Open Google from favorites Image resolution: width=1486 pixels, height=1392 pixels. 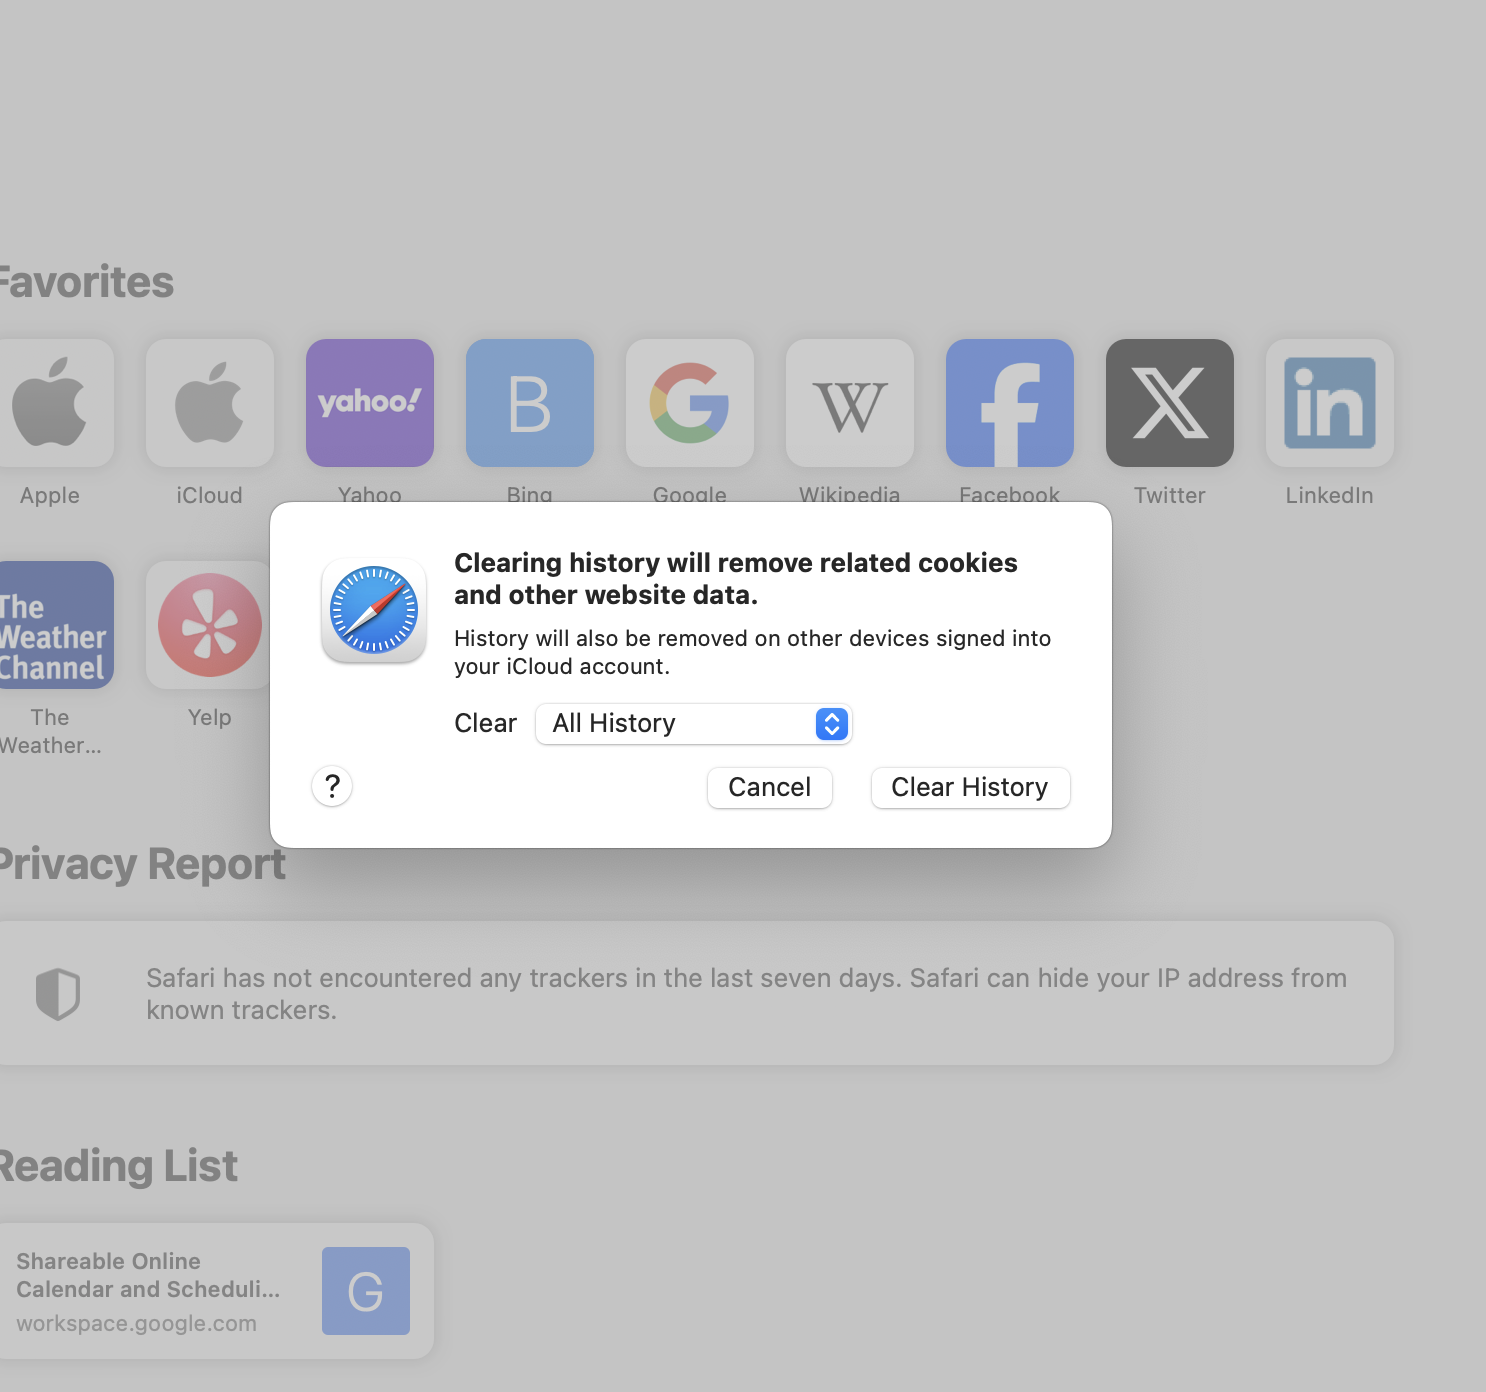tap(689, 403)
